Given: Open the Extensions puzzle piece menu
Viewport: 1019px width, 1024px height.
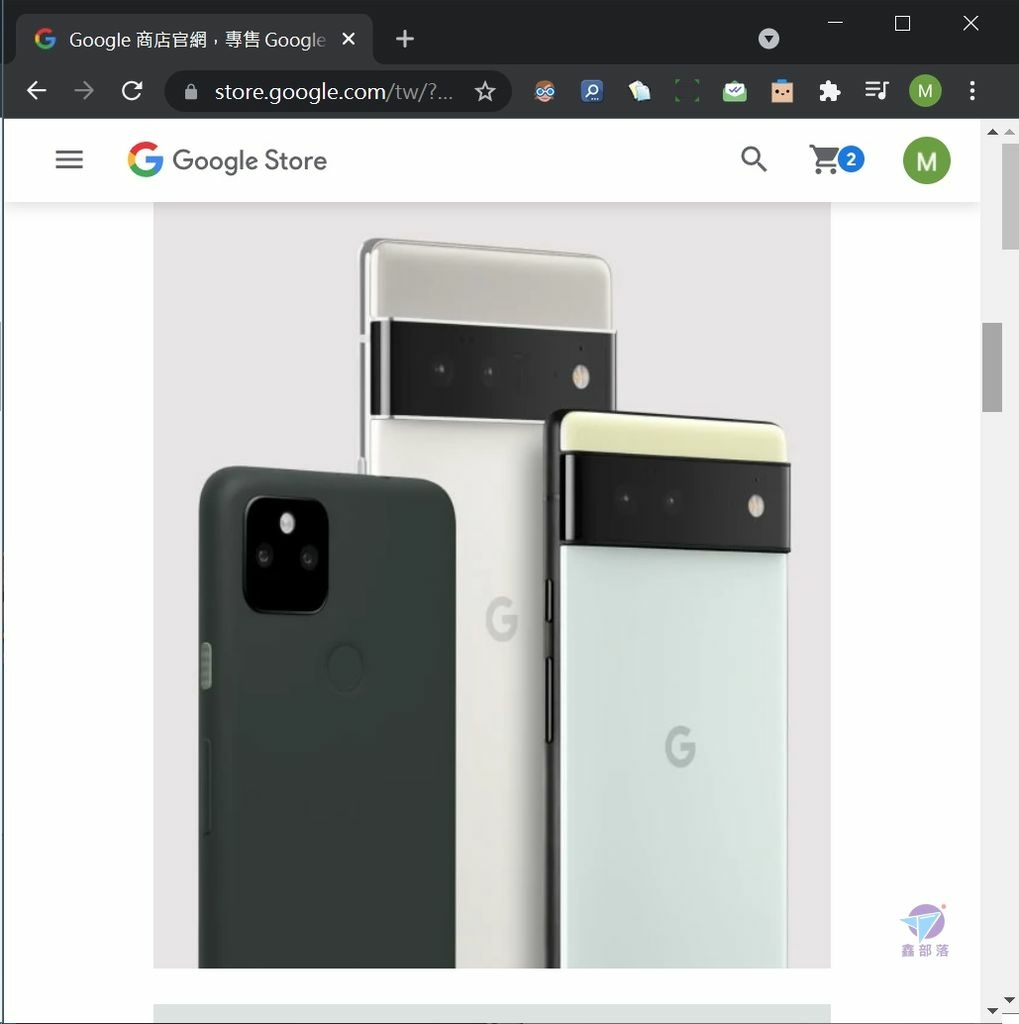Looking at the screenshot, I should (x=830, y=91).
